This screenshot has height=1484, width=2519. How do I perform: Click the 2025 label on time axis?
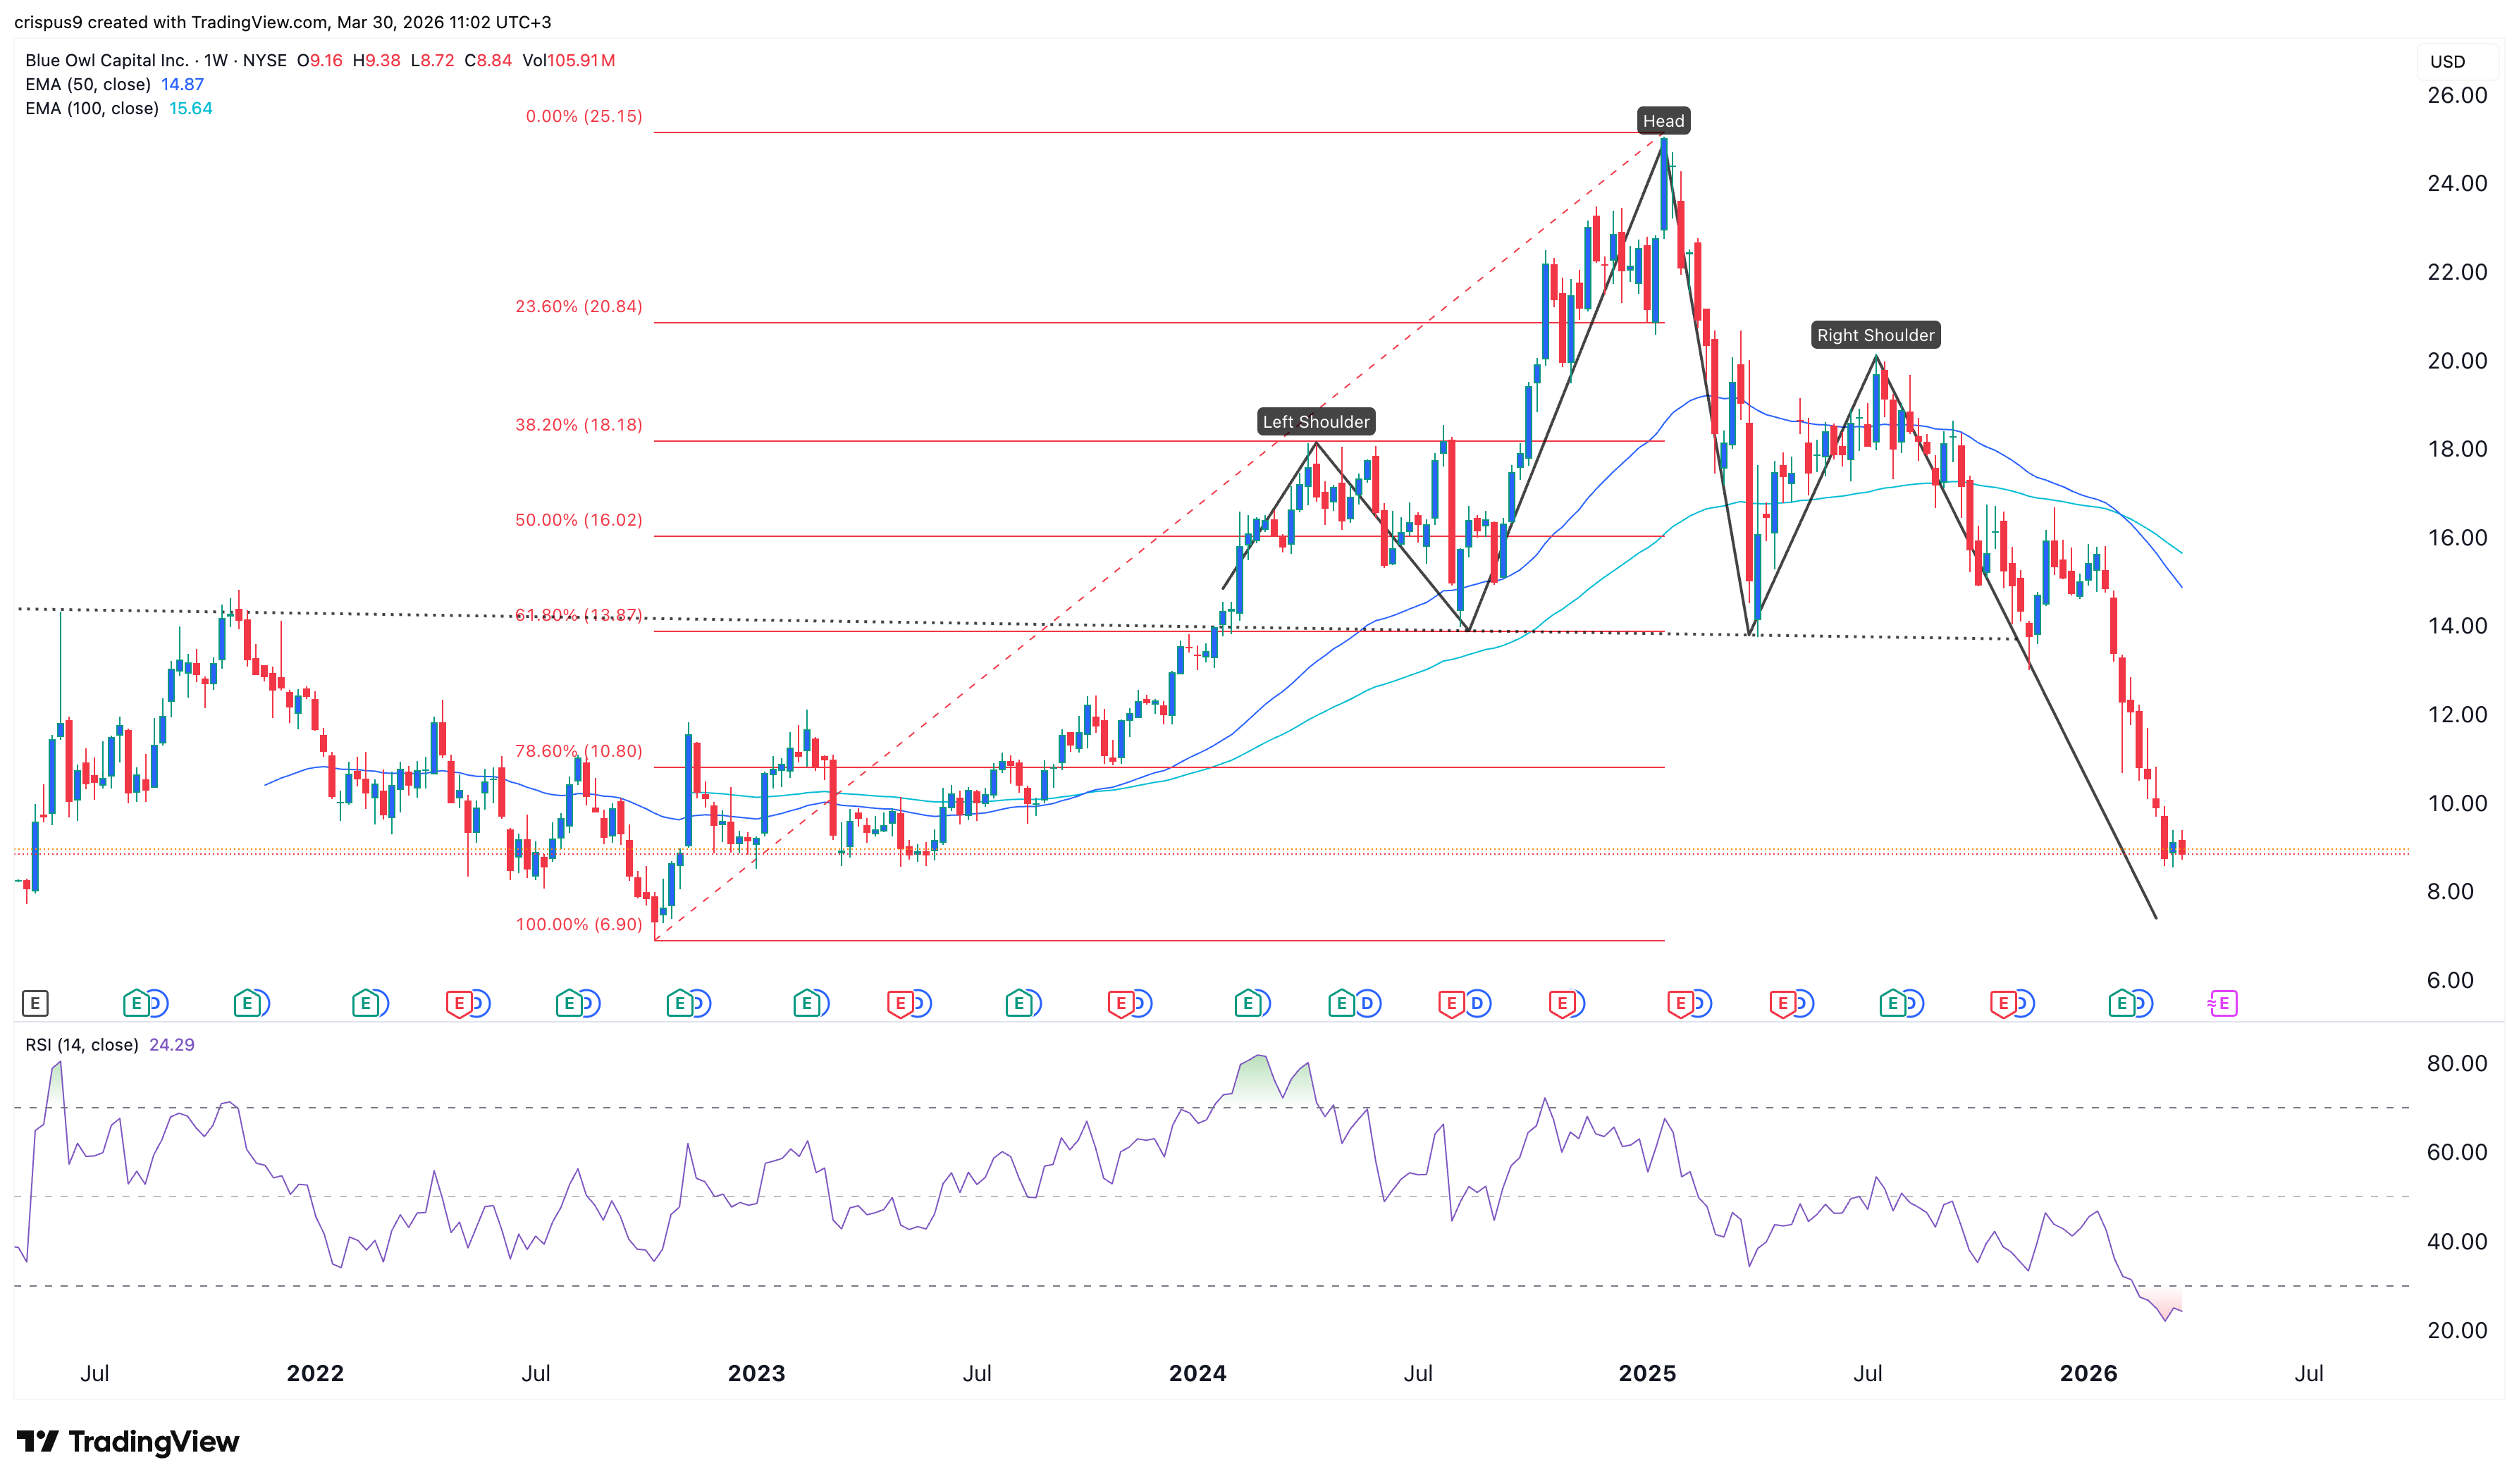click(x=1647, y=1373)
